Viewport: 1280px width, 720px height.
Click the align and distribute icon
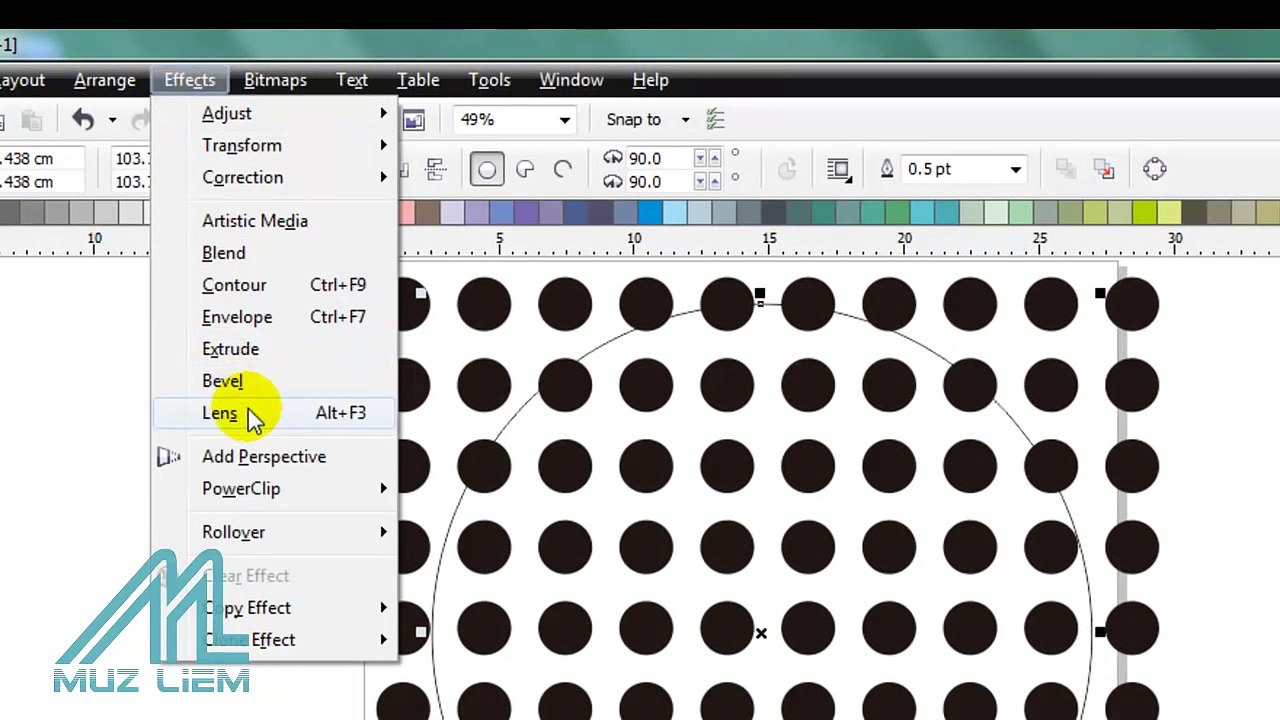pyautogui.click(x=436, y=170)
